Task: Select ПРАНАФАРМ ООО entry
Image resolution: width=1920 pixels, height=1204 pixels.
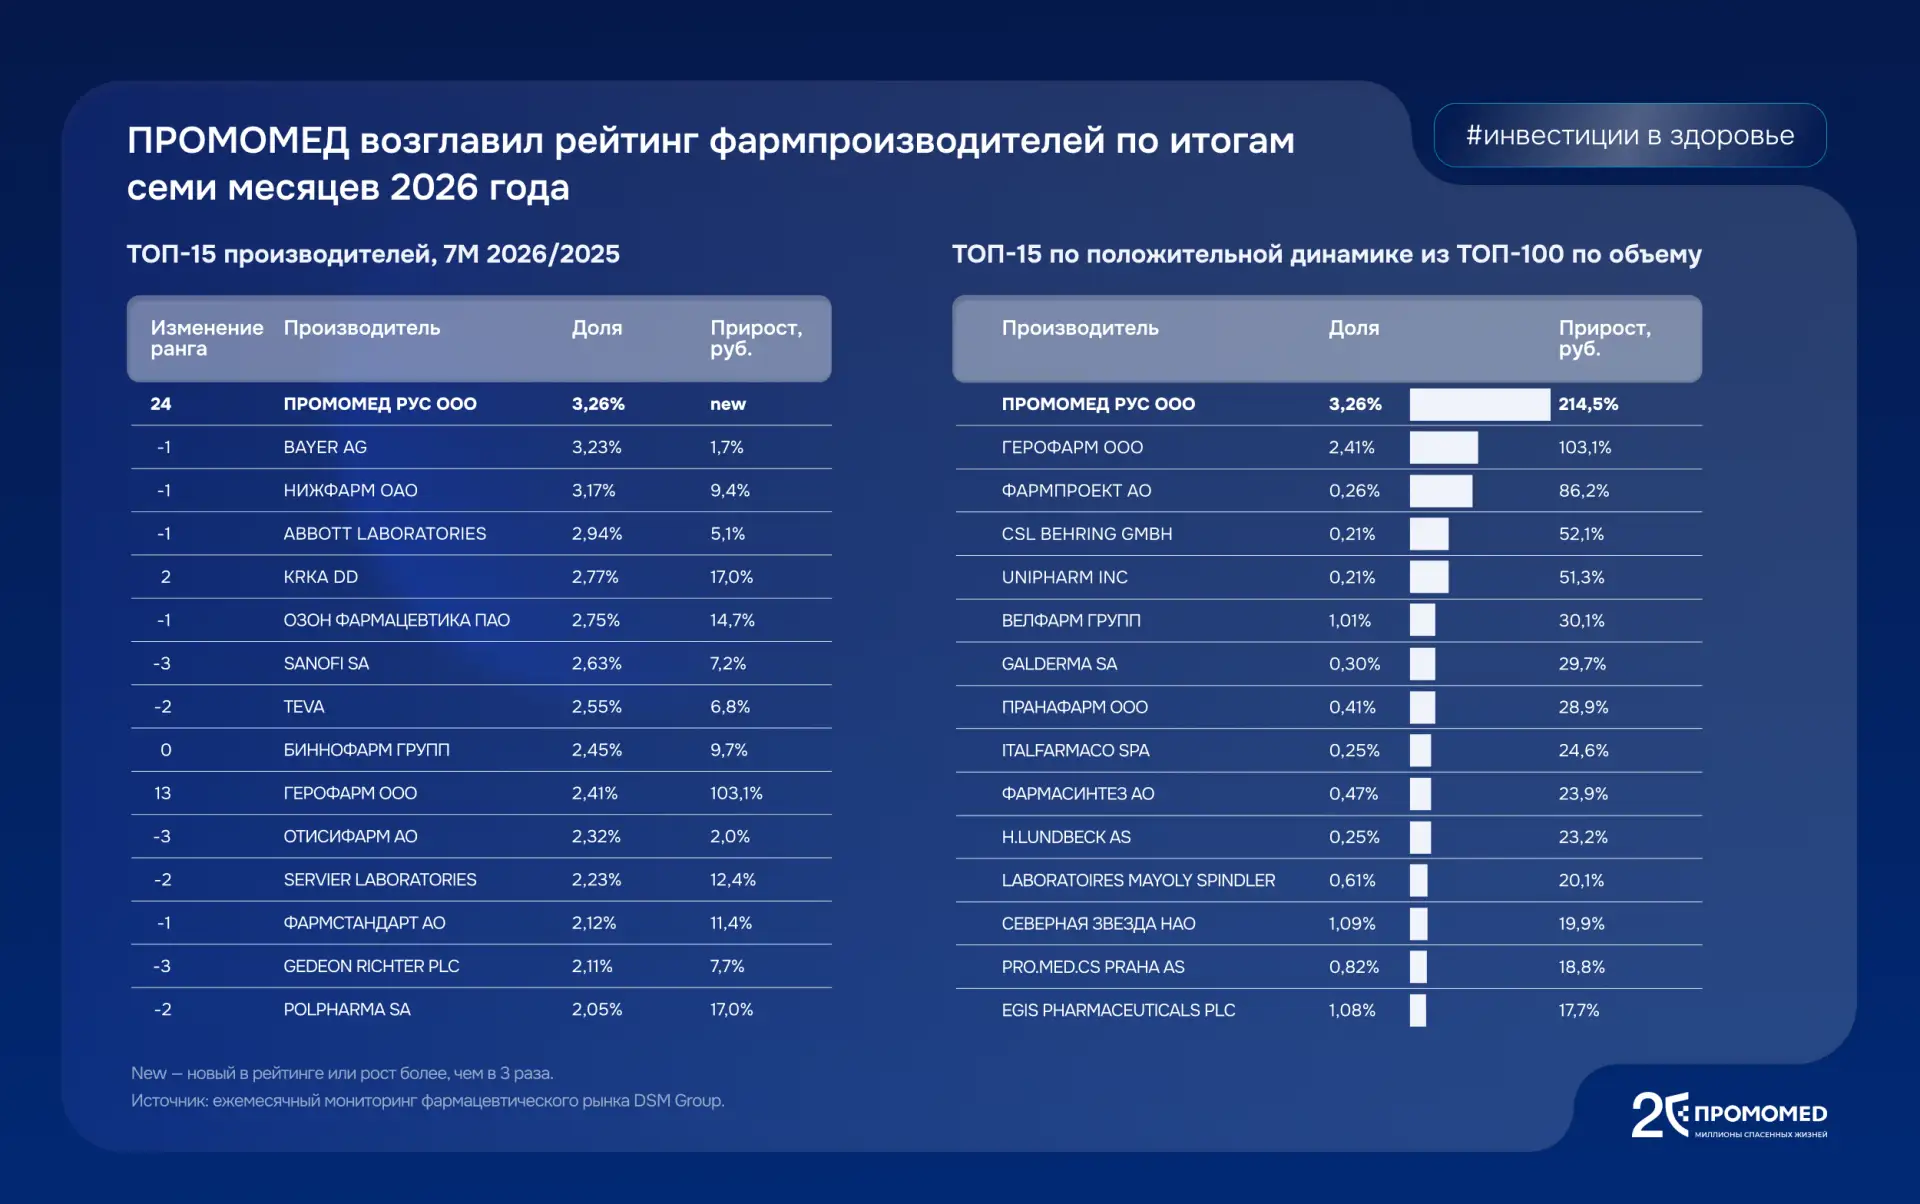Action: coord(1075,707)
